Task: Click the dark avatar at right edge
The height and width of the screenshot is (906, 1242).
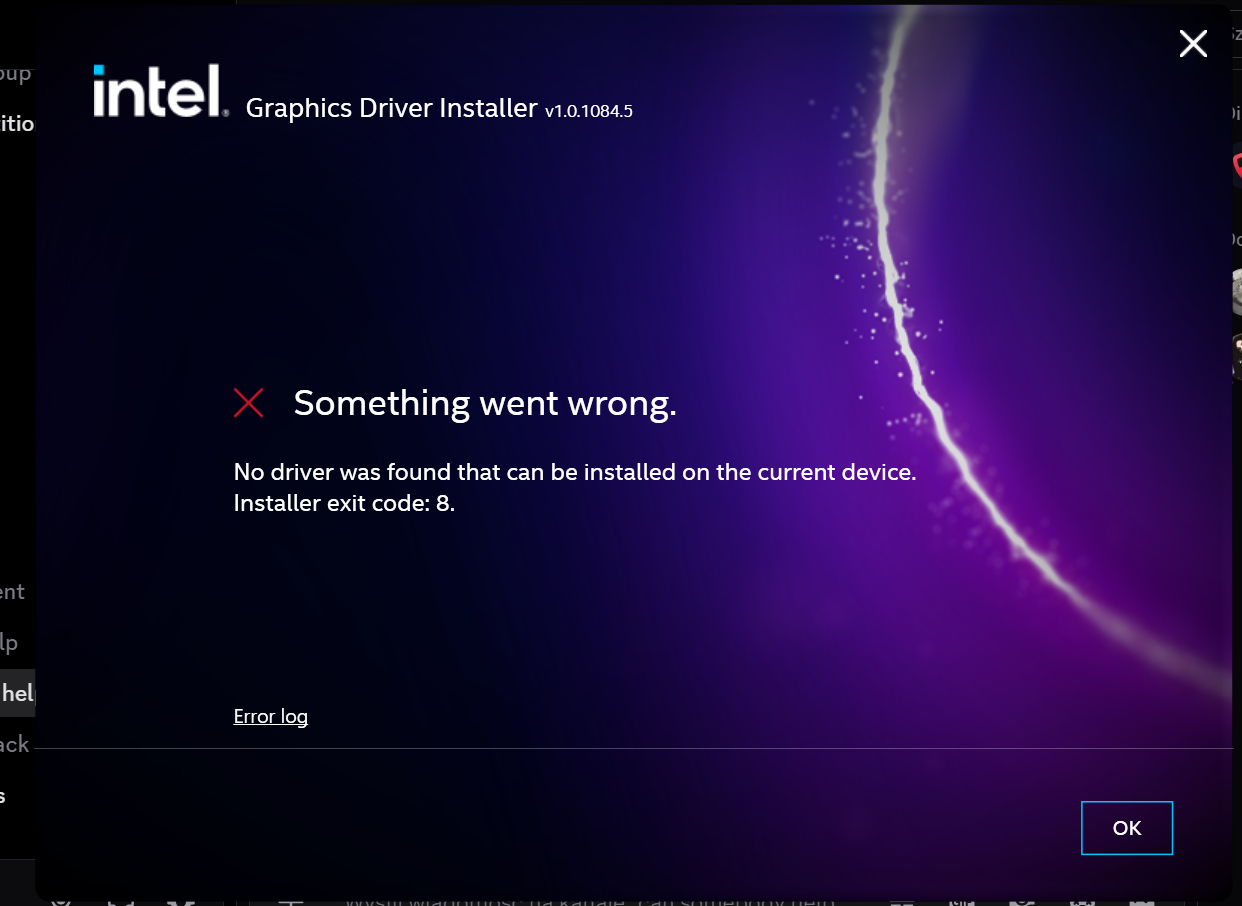Action: [1236, 357]
